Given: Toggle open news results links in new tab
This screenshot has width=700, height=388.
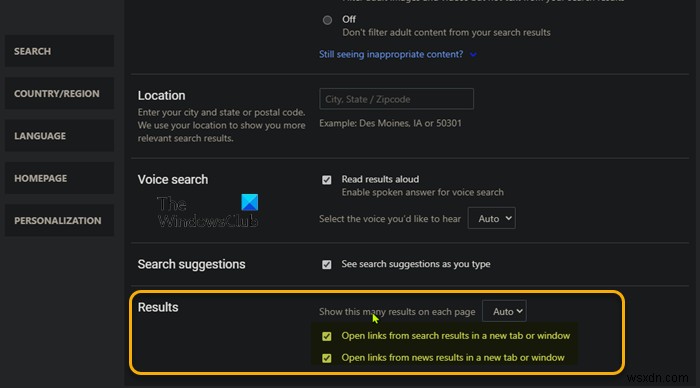Looking at the screenshot, I should coord(327,358).
